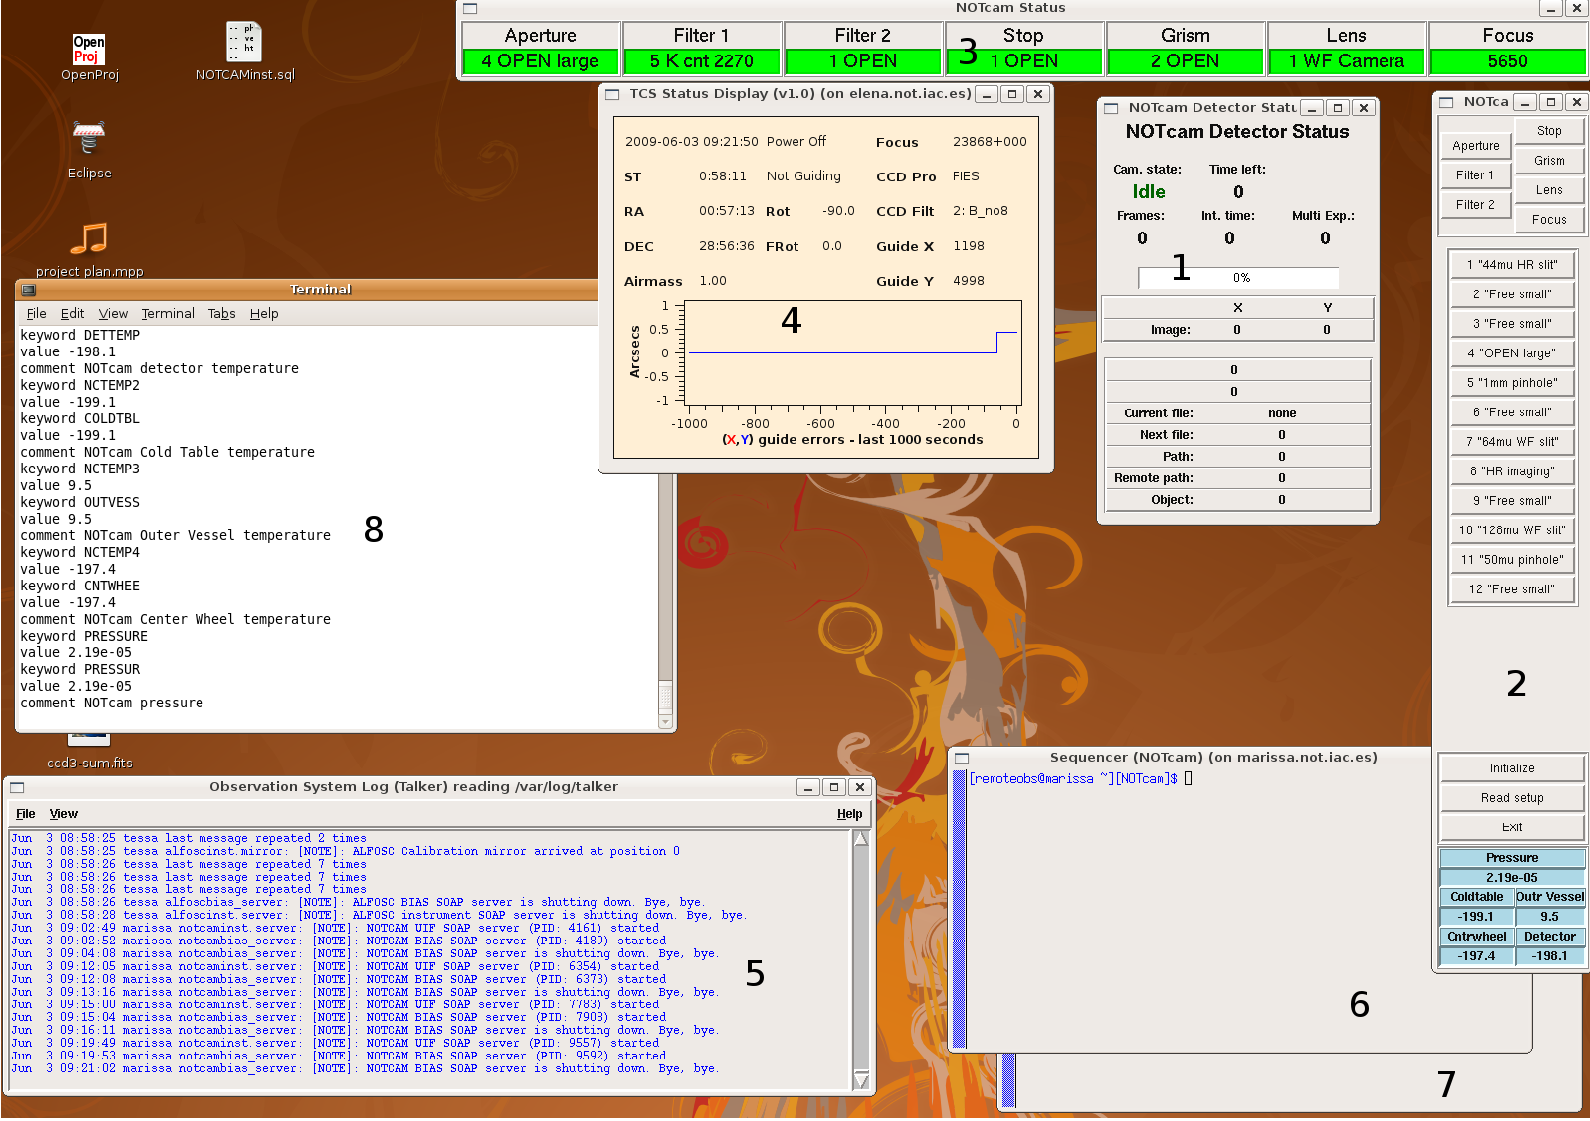Viewport: 1590px width, 1121px height.
Task: Choose aperture 1 "44mu HR slit"
Action: point(1512,265)
